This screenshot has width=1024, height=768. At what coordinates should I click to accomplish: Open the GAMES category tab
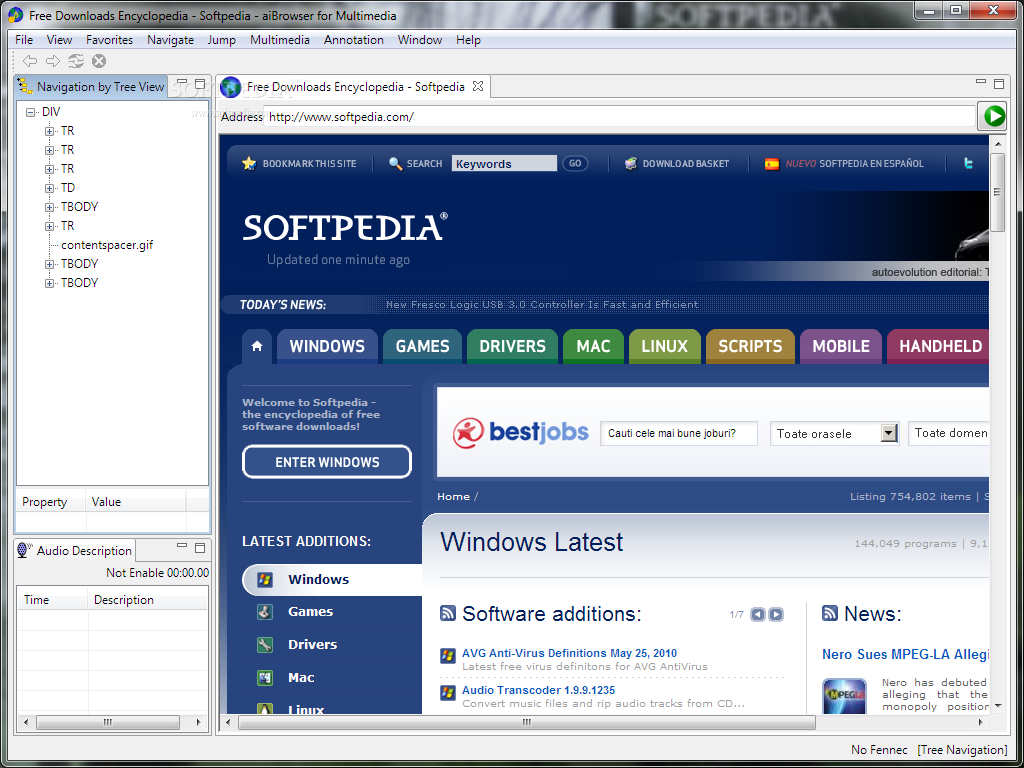coord(423,346)
